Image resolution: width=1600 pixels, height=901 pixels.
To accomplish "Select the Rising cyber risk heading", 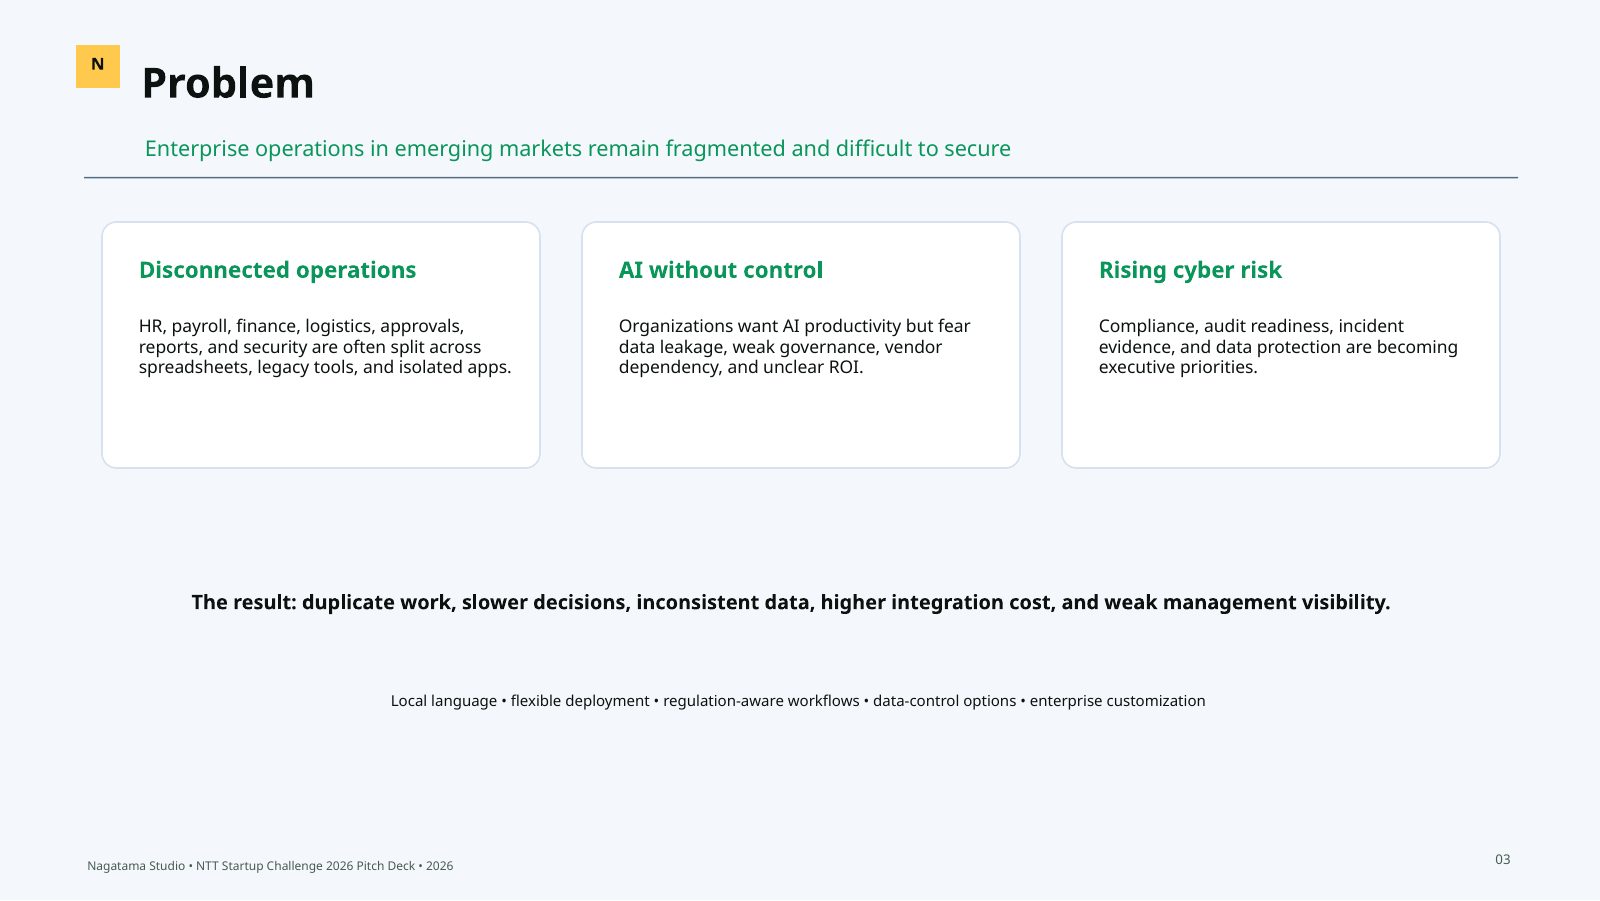I will pos(1190,270).
